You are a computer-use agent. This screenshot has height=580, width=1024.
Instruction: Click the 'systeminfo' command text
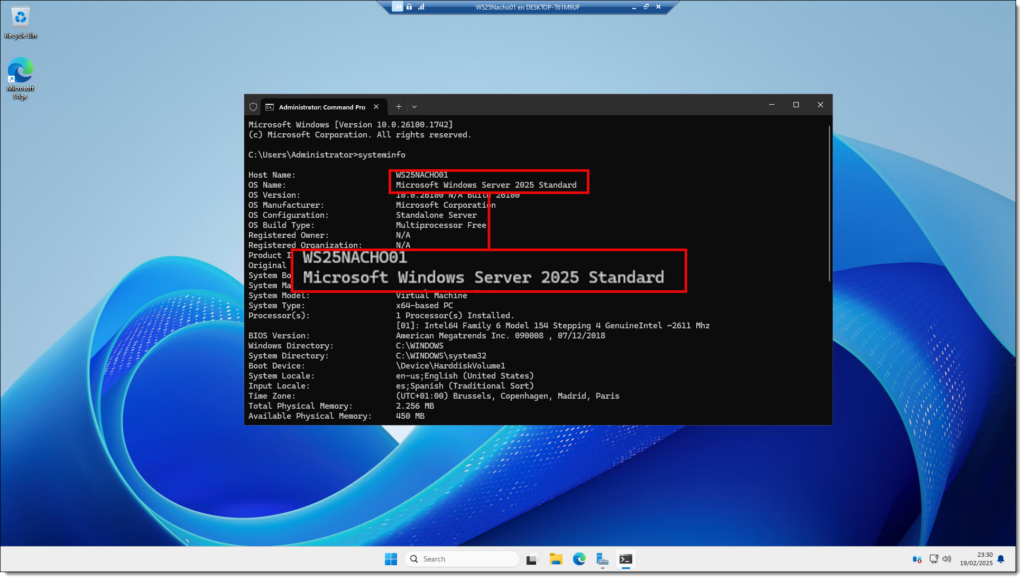coord(382,155)
